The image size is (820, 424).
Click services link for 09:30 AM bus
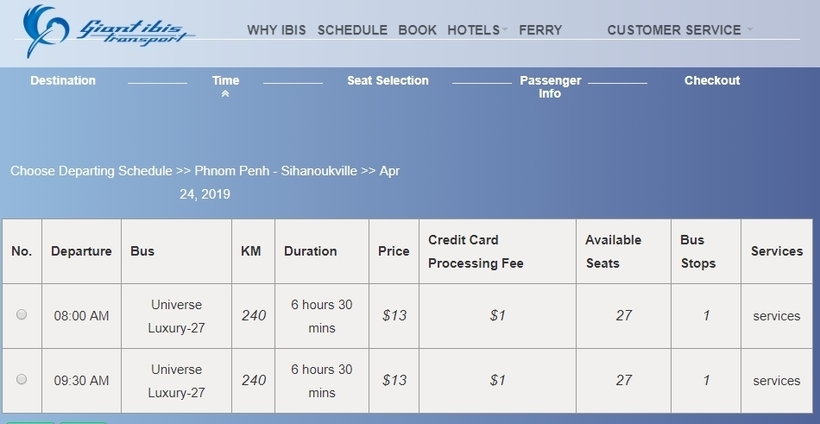pos(777,381)
